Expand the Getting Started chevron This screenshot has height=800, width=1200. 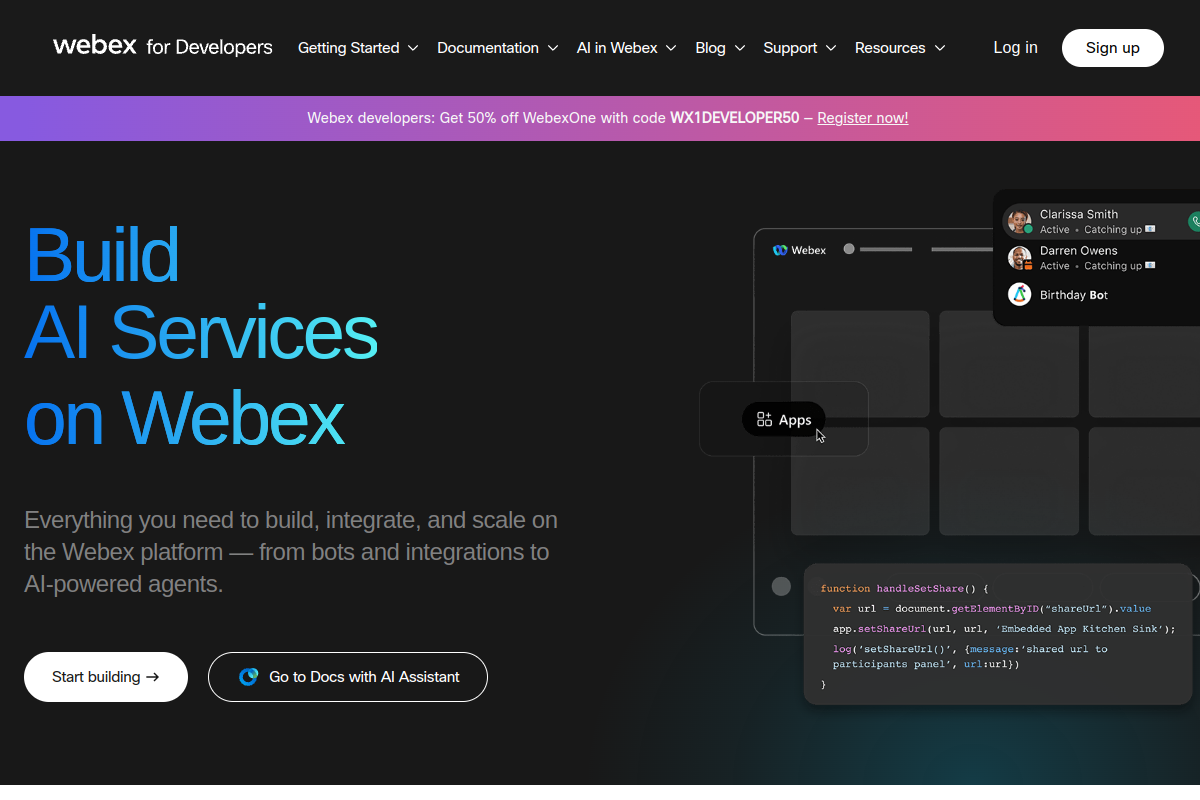[413, 48]
